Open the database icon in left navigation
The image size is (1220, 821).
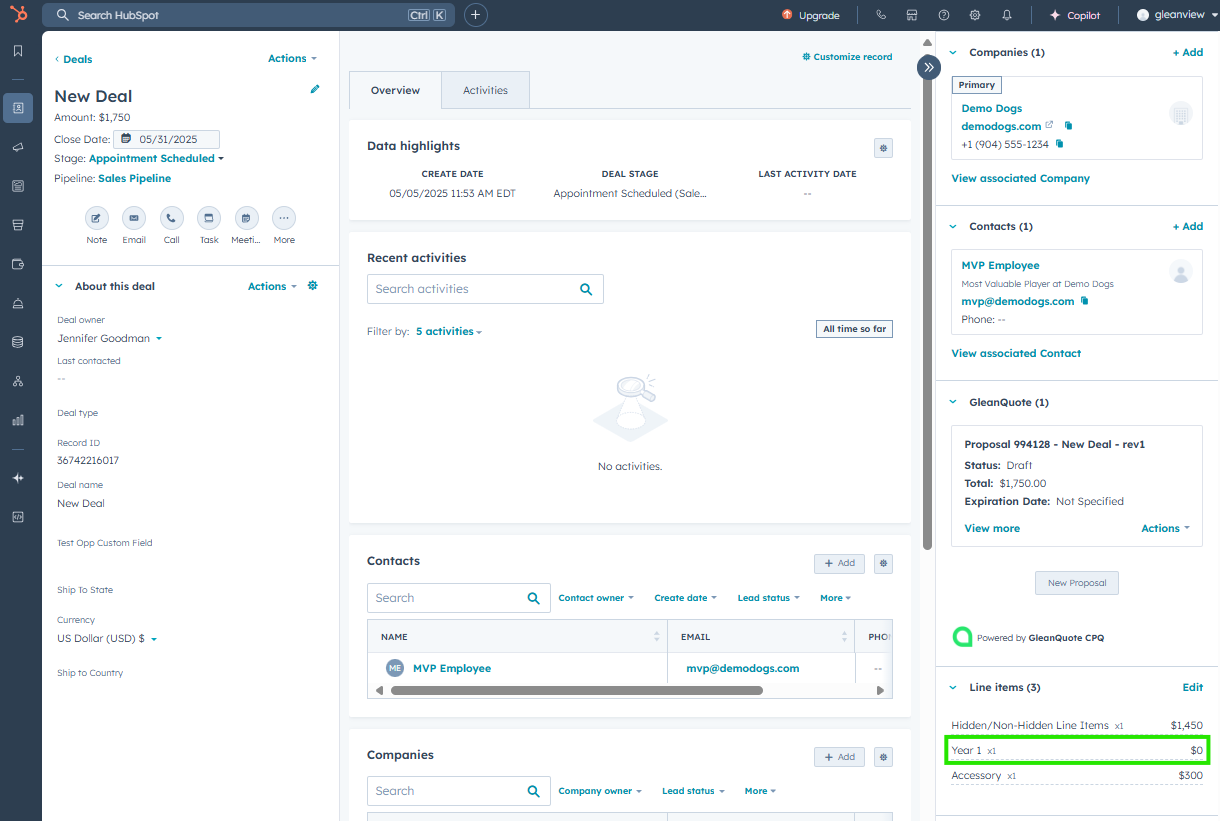tap(18, 342)
